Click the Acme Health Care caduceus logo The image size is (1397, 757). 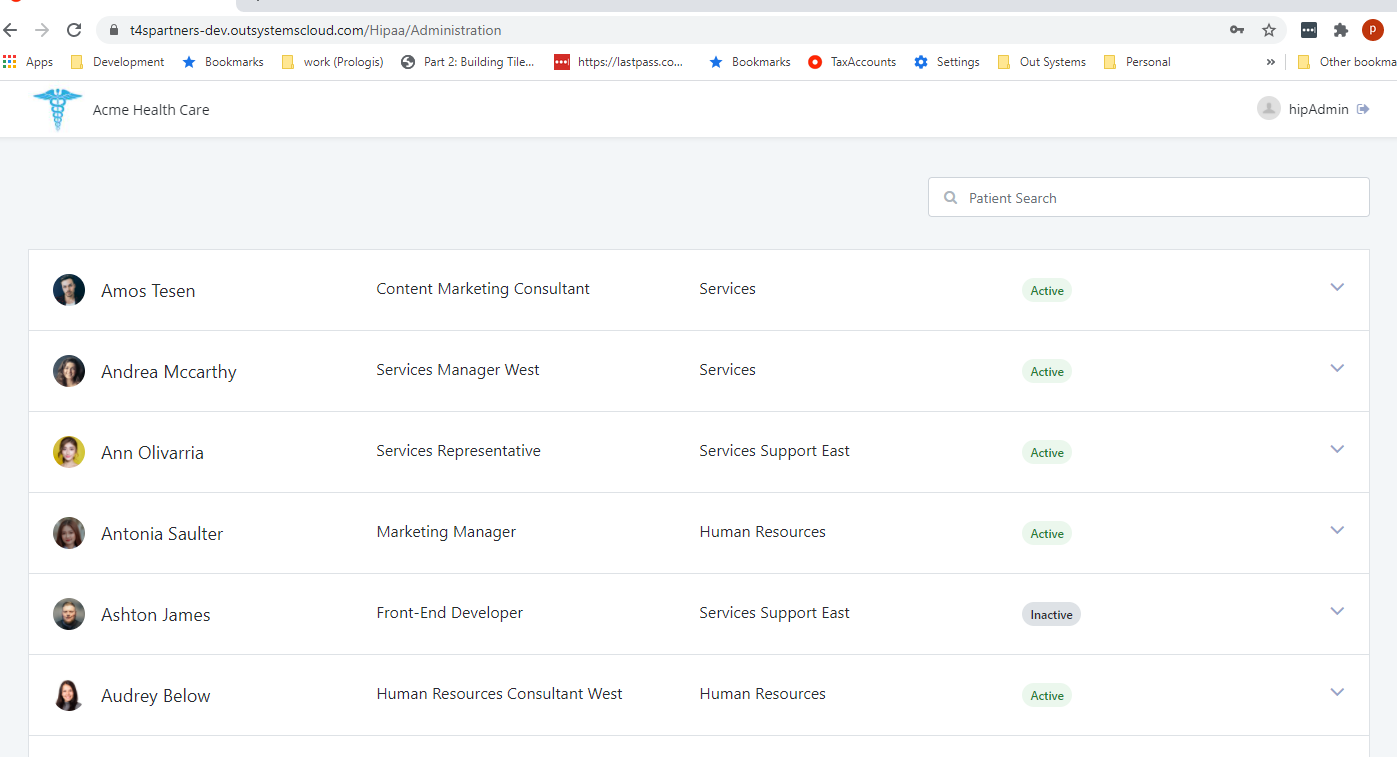click(x=57, y=108)
